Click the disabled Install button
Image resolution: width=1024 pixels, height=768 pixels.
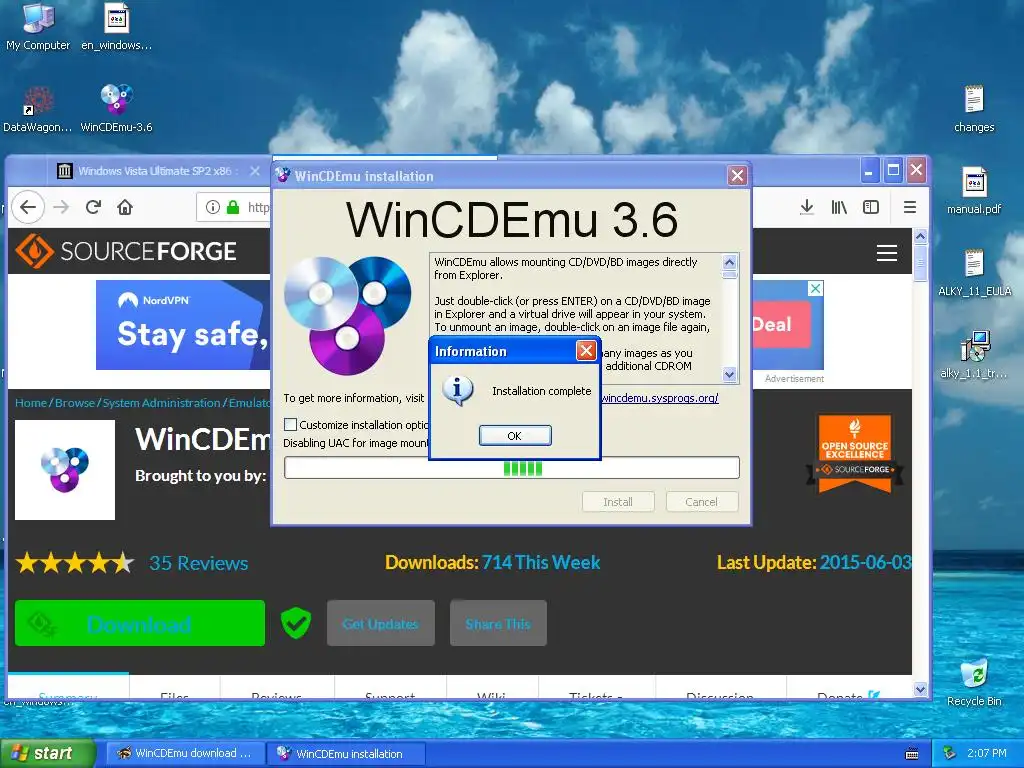coord(618,502)
